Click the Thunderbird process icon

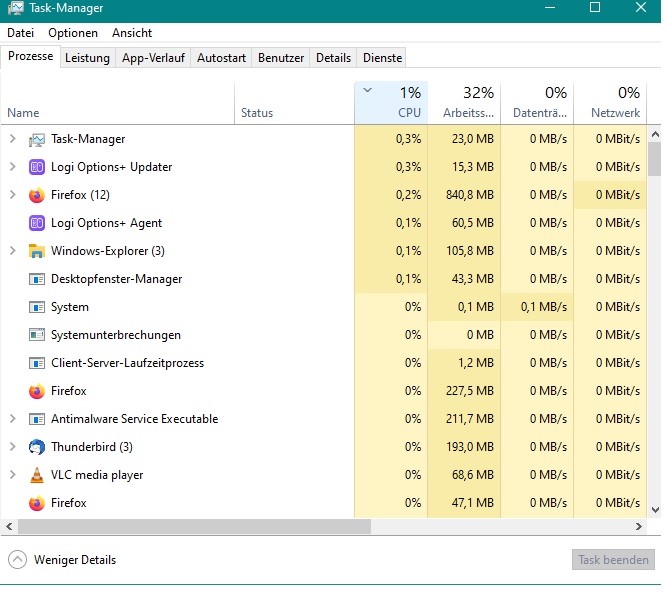pos(37,447)
